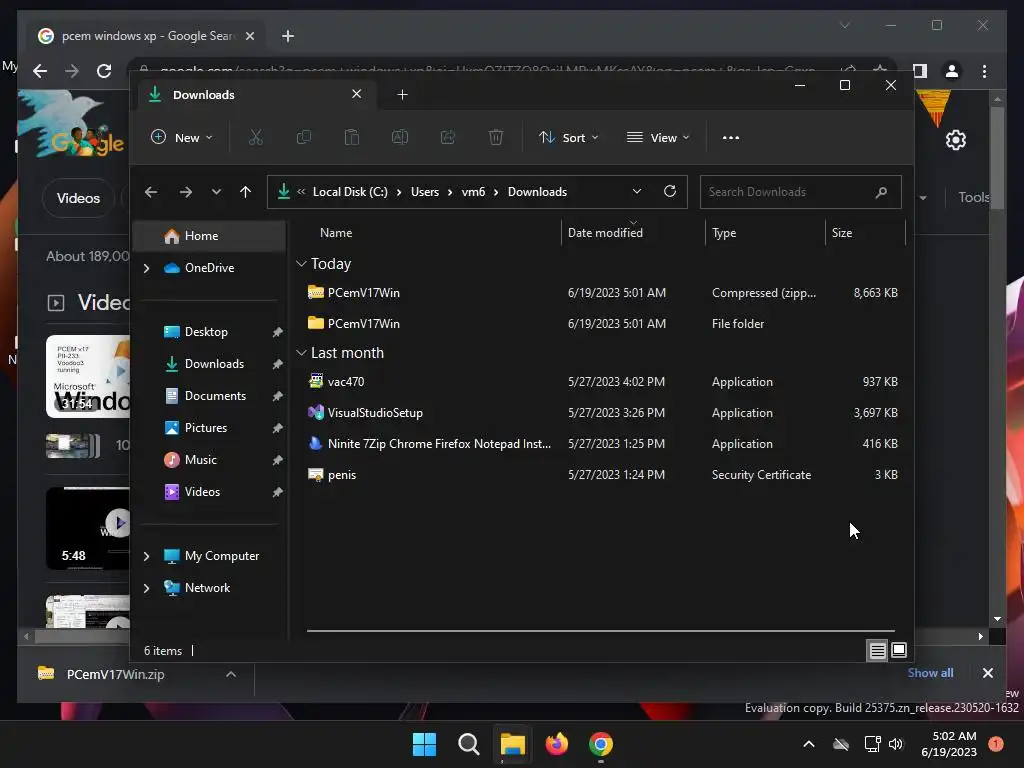Select Videos in navigation pane
Screen dimensions: 1024x768
pyautogui.click(x=209, y=492)
